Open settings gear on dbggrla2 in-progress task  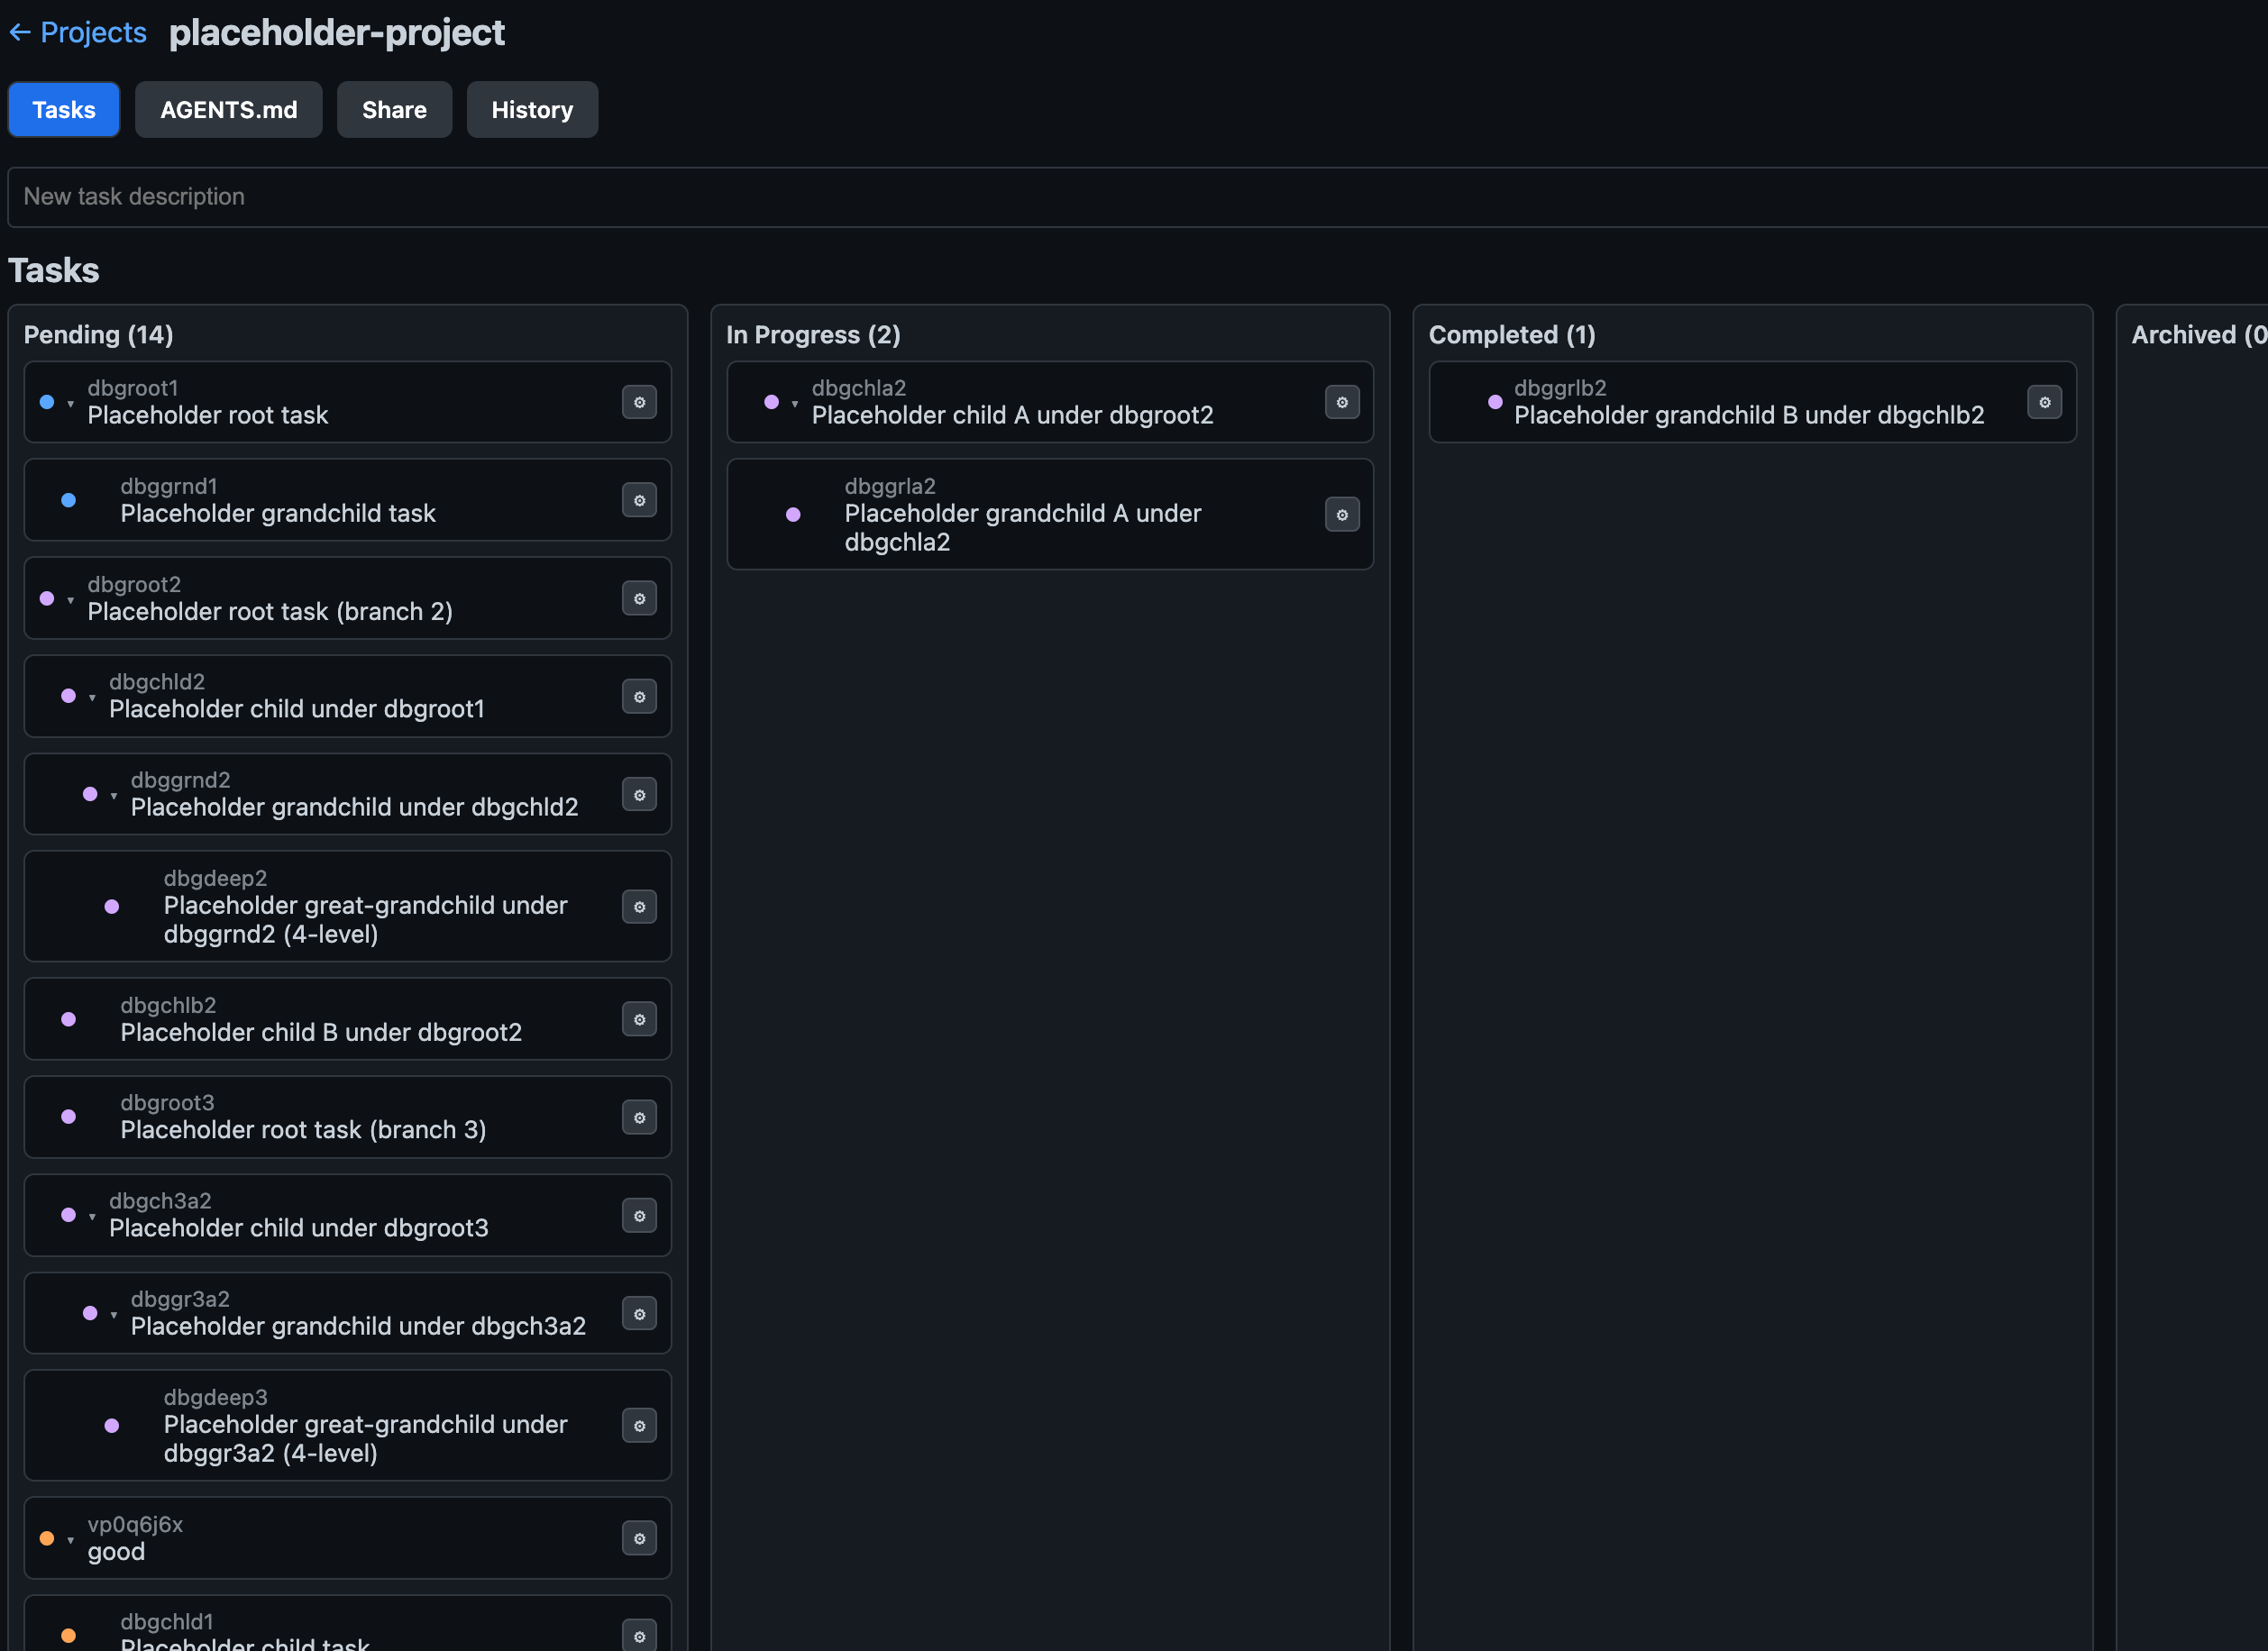[x=1342, y=514]
